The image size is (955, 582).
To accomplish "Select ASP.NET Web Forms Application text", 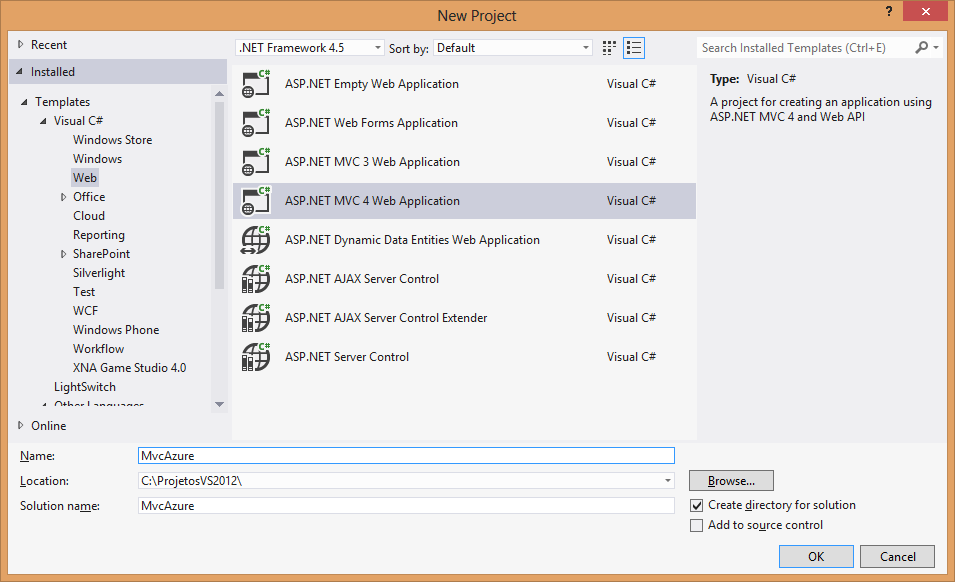I will pyautogui.click(x=371, y=123).
